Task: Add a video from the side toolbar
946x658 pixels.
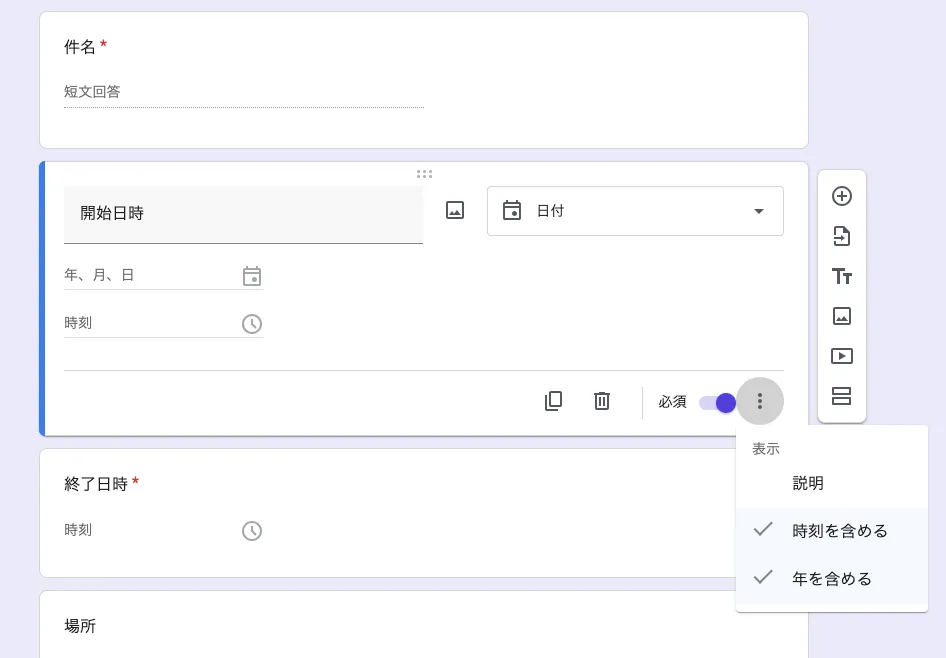Action: coord(842,356)
